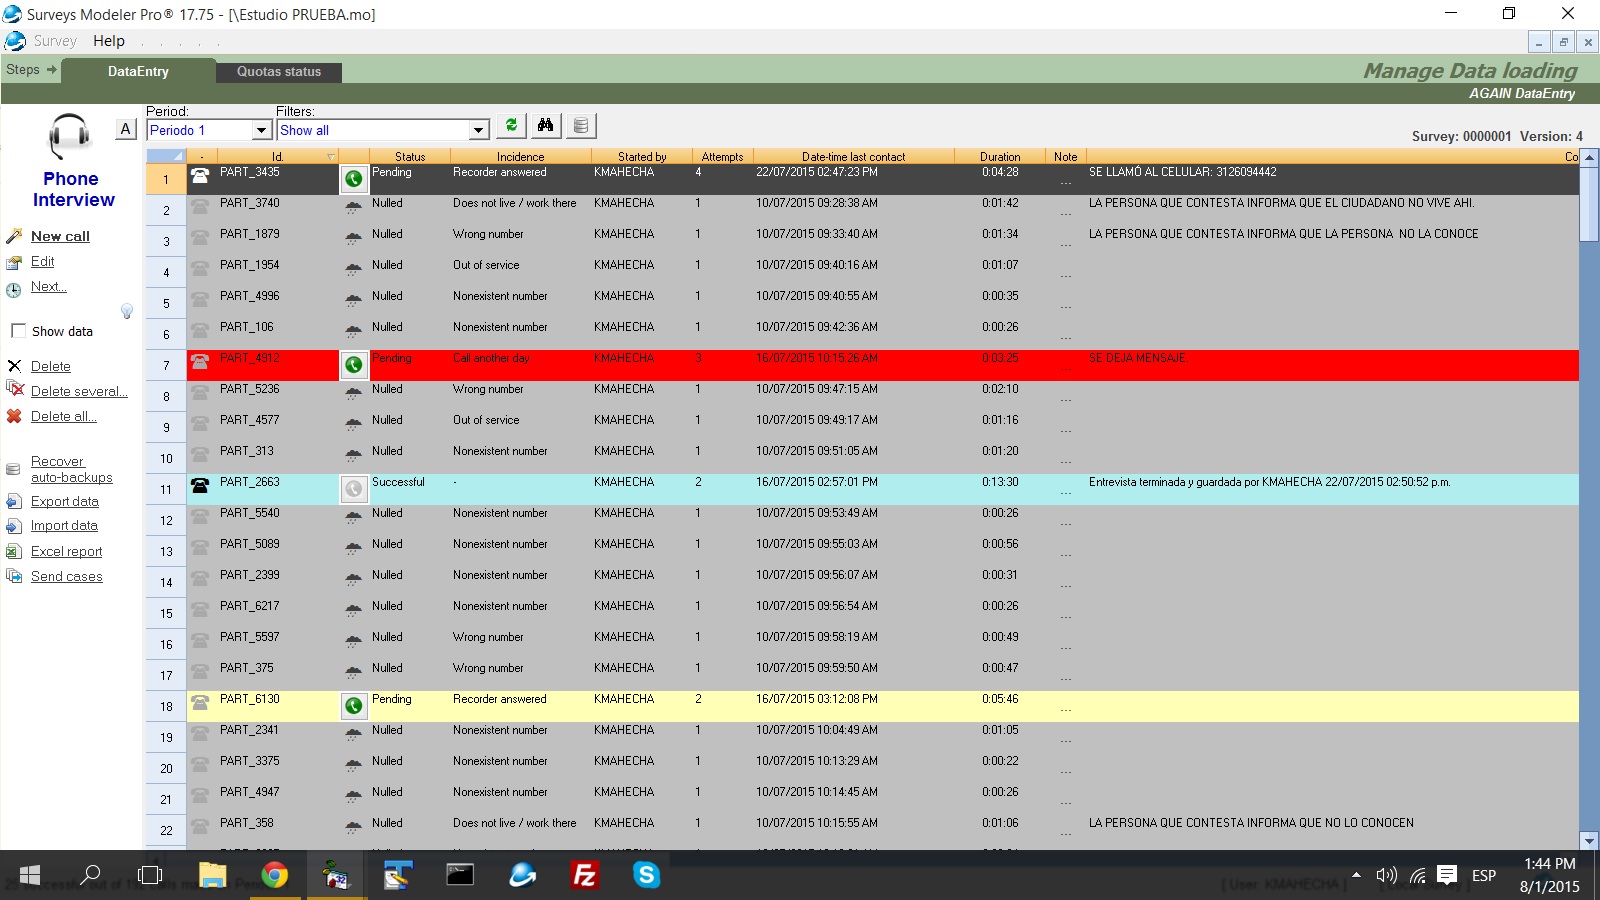The height and width of the screenshot is (900, 1600).
Task: Click the New call link
Action: coord(60,236)
